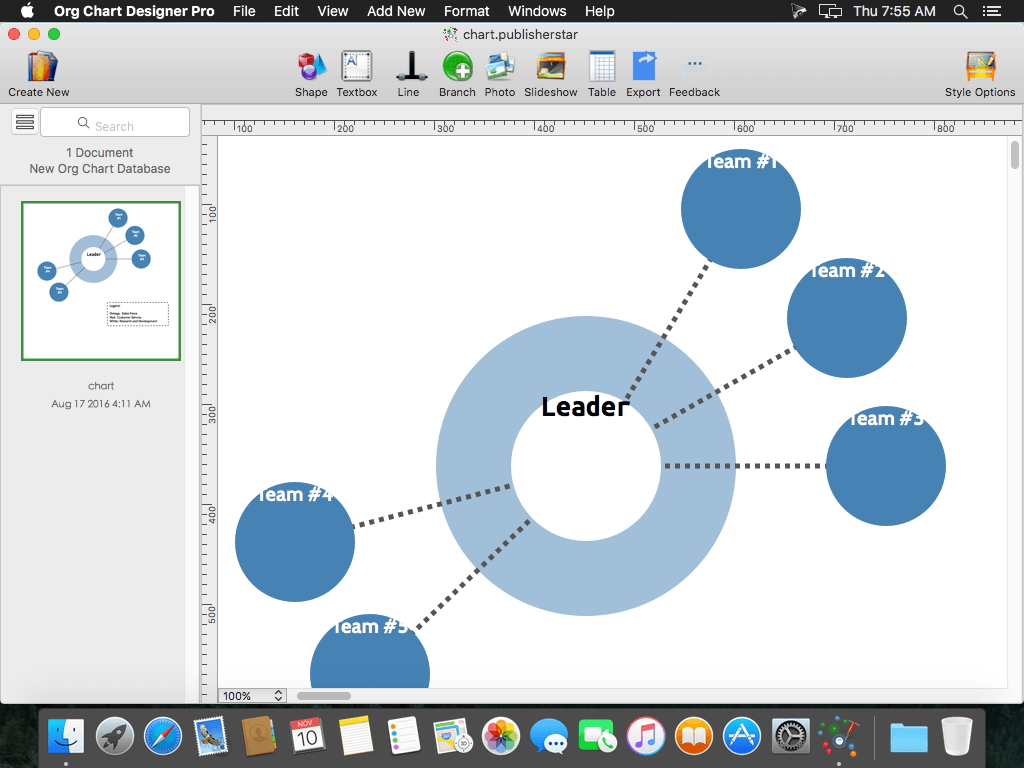This screenshot has height=768, width=1024.
Task: Add a Textbox from toolbar
Action: (x=357, y=67)
